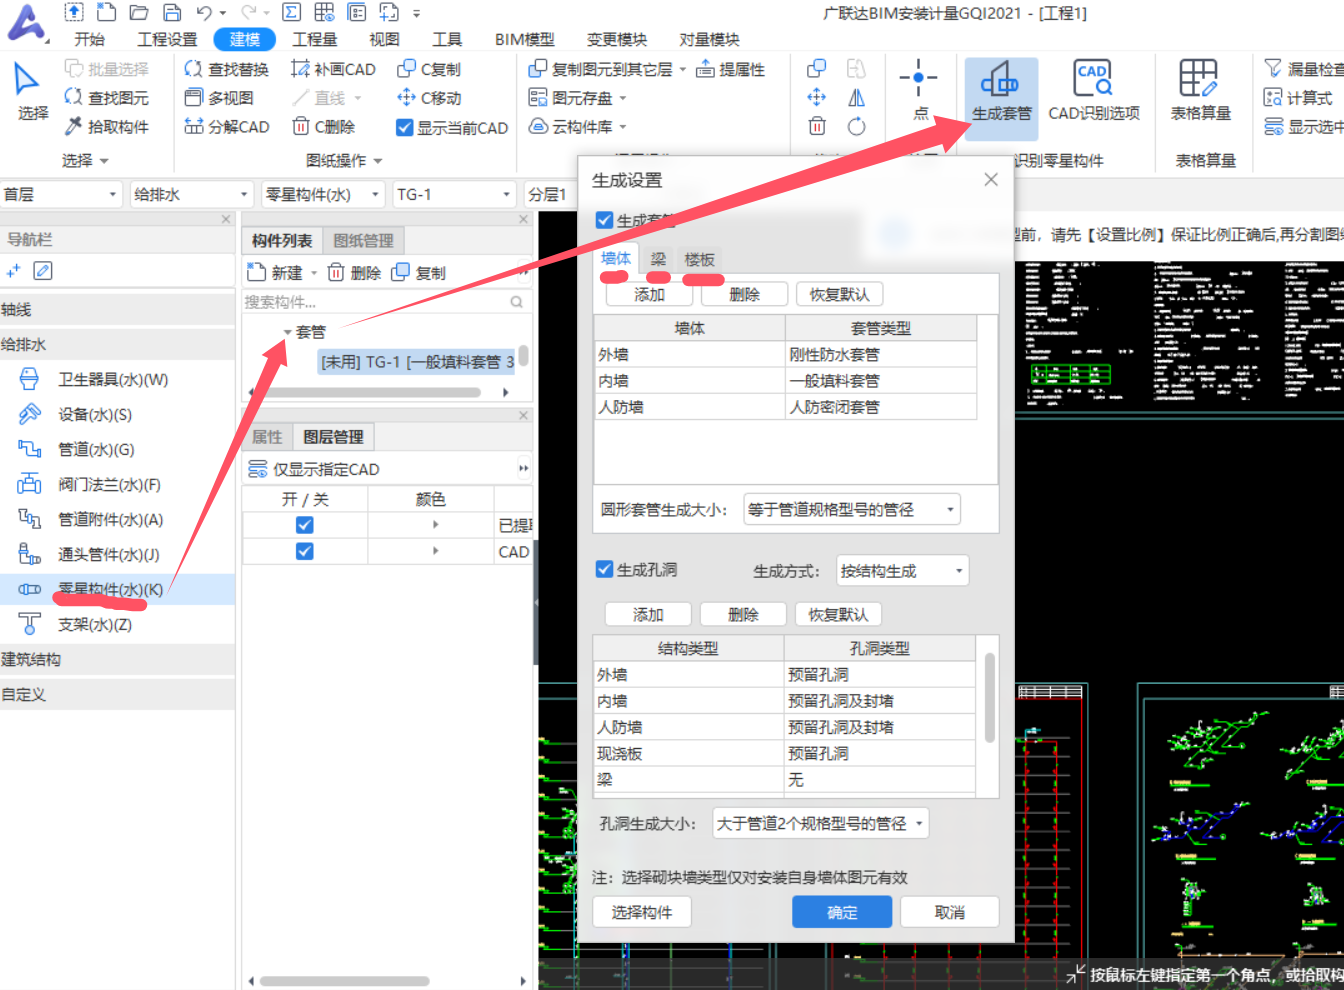The image size is (1344, 990).
Task: Open the 表格算量 tool
Action: [1200, 92]
